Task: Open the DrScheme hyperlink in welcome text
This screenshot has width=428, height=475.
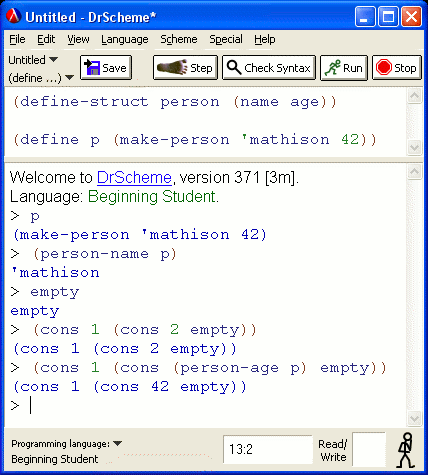Action: pos(134,177)
